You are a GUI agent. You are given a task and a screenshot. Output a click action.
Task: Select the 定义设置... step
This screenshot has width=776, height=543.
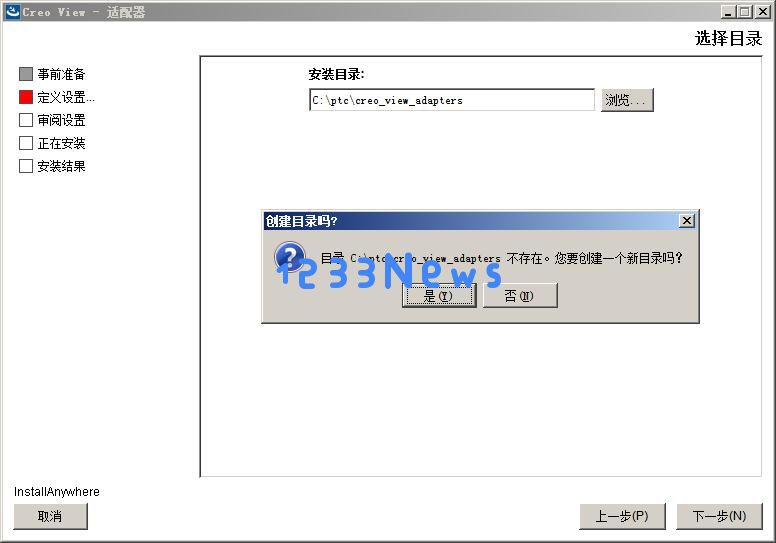(x=66, y=97)
